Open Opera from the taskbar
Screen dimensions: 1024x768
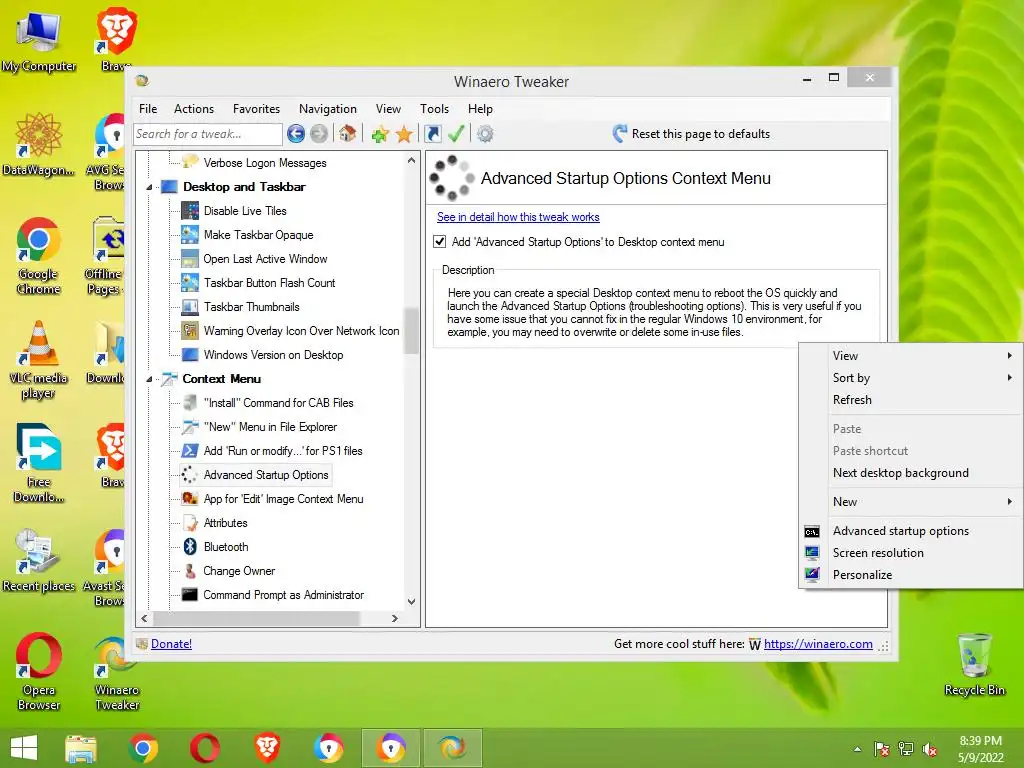click(x=205, y=748)
